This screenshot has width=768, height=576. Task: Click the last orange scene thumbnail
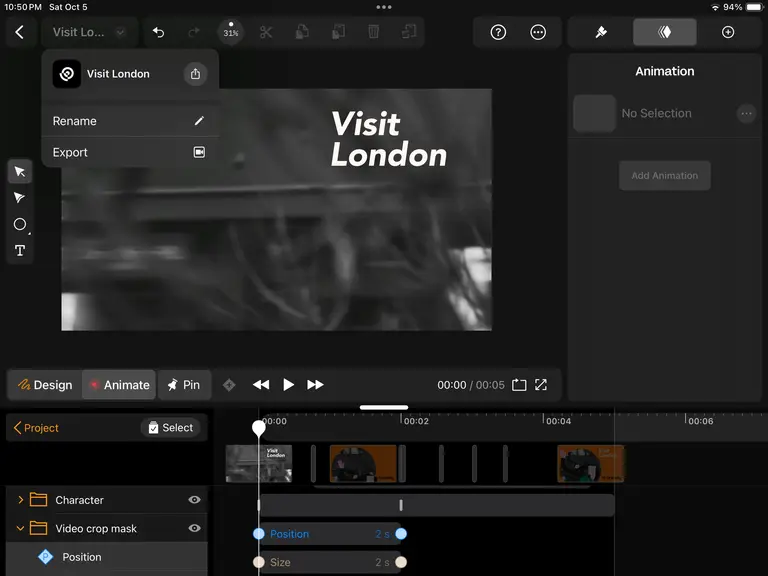(591, 463)
